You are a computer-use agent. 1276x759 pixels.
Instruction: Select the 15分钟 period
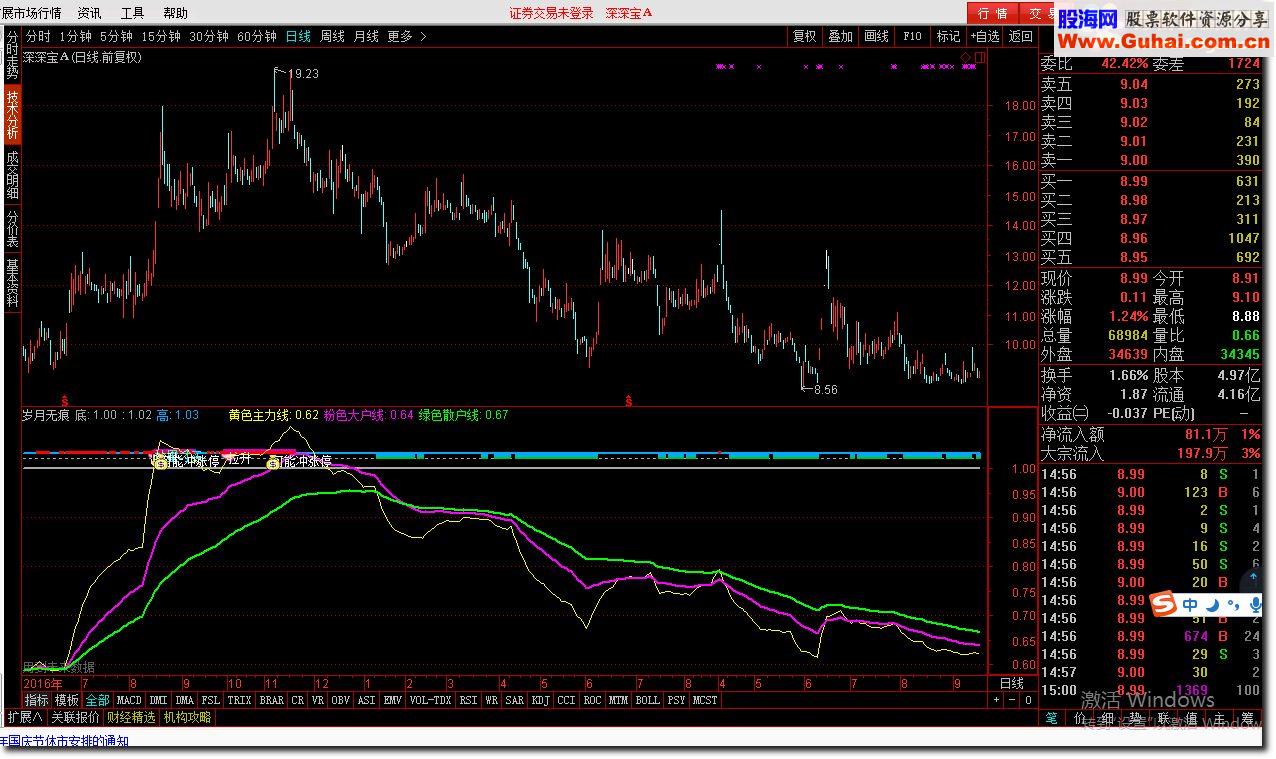point(161,36)
